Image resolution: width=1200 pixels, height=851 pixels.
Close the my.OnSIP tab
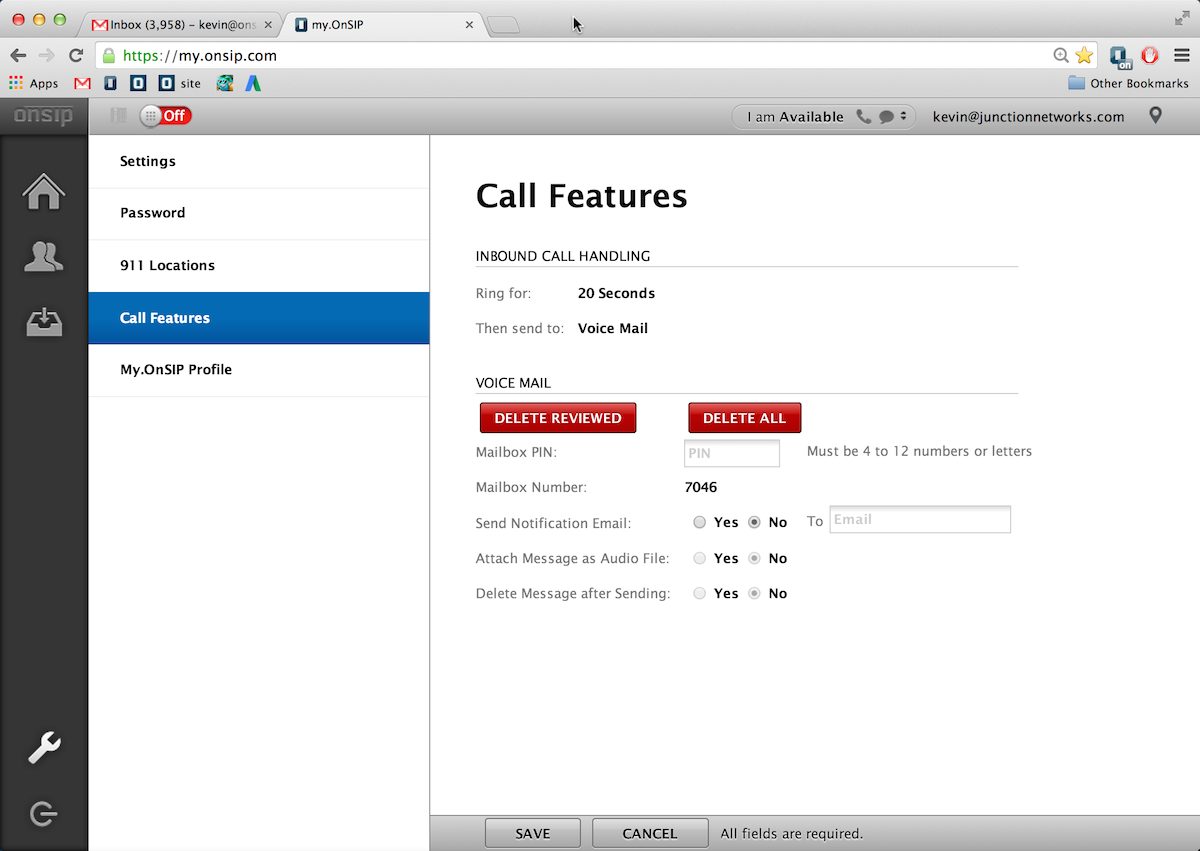(x=470, y=24)
